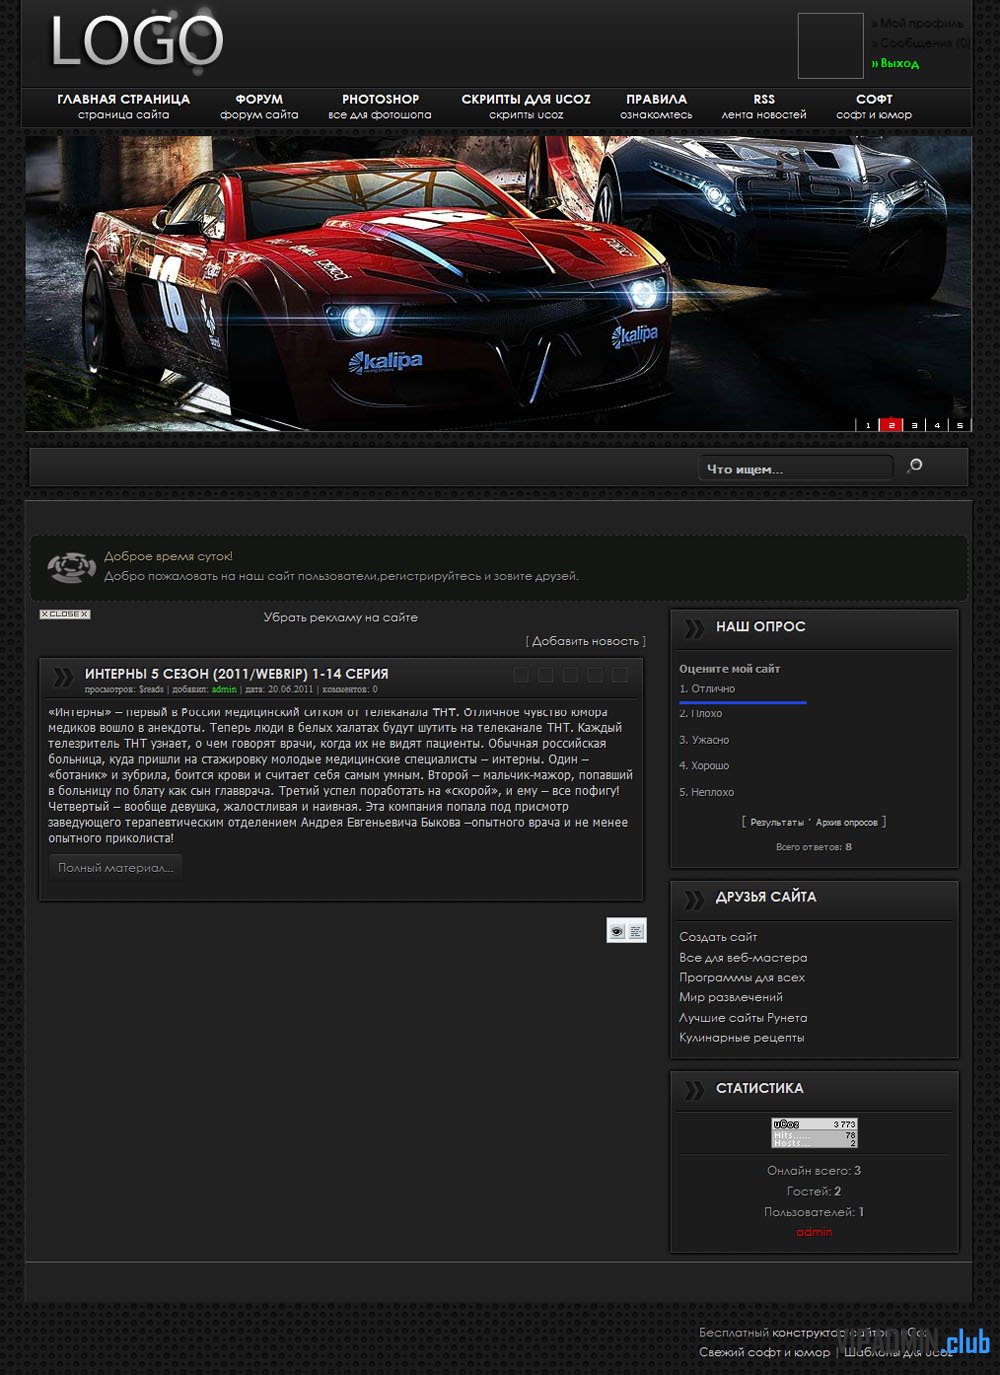Click 'Убрать рекламу на сайте' link

click(341, 617)
